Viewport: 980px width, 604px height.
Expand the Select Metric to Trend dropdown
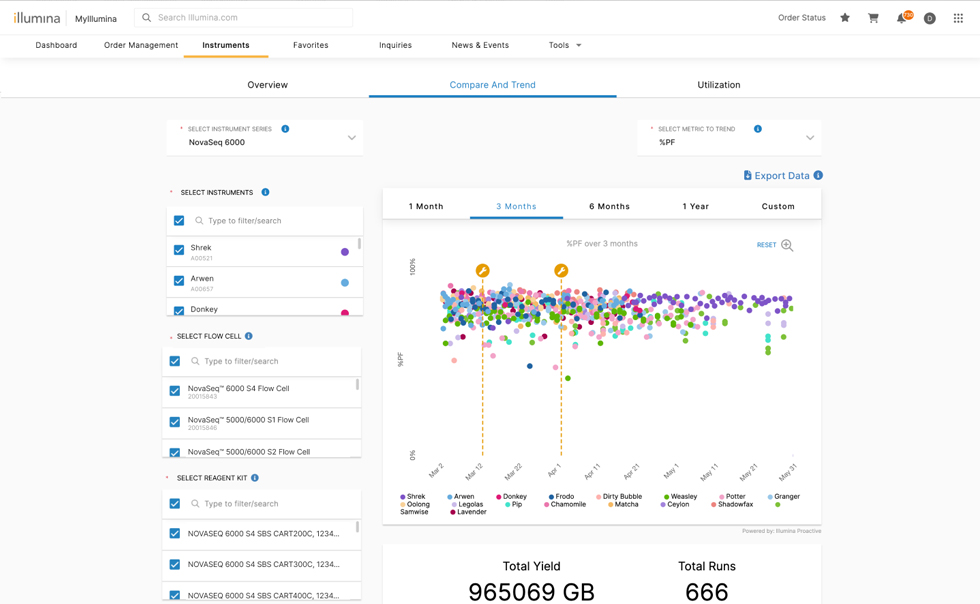809,138
